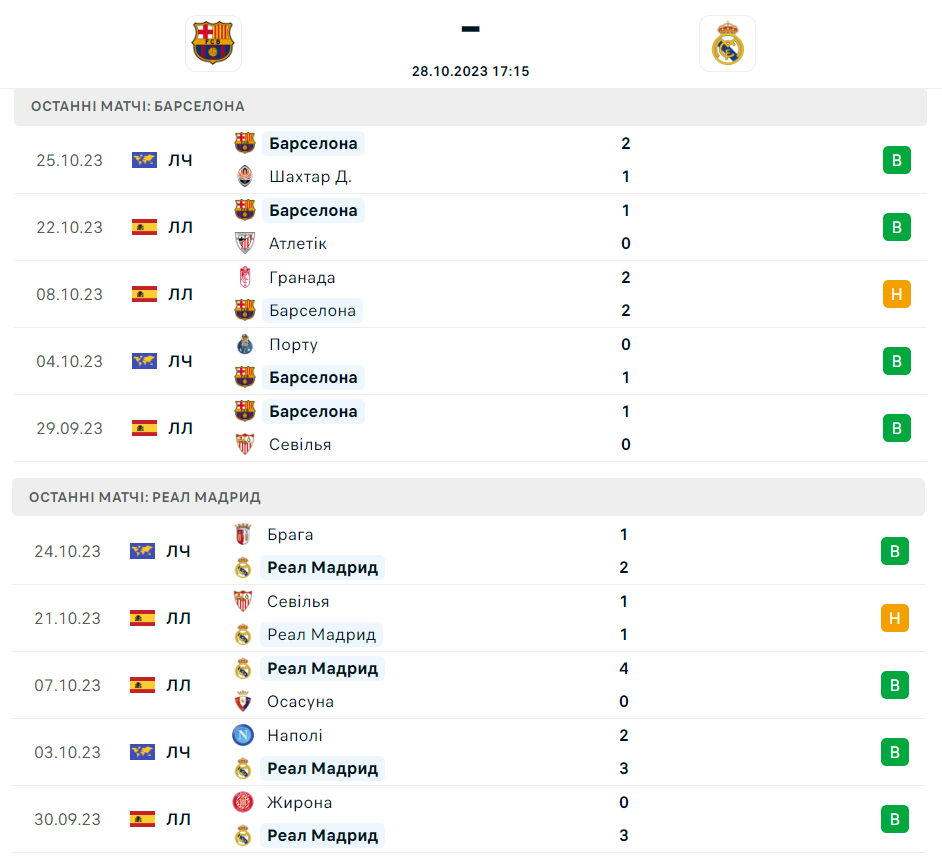The width and height of the screenshot is (942, 856).
Task: Click the Barcelona crest in the header
Action: point(213,43)
